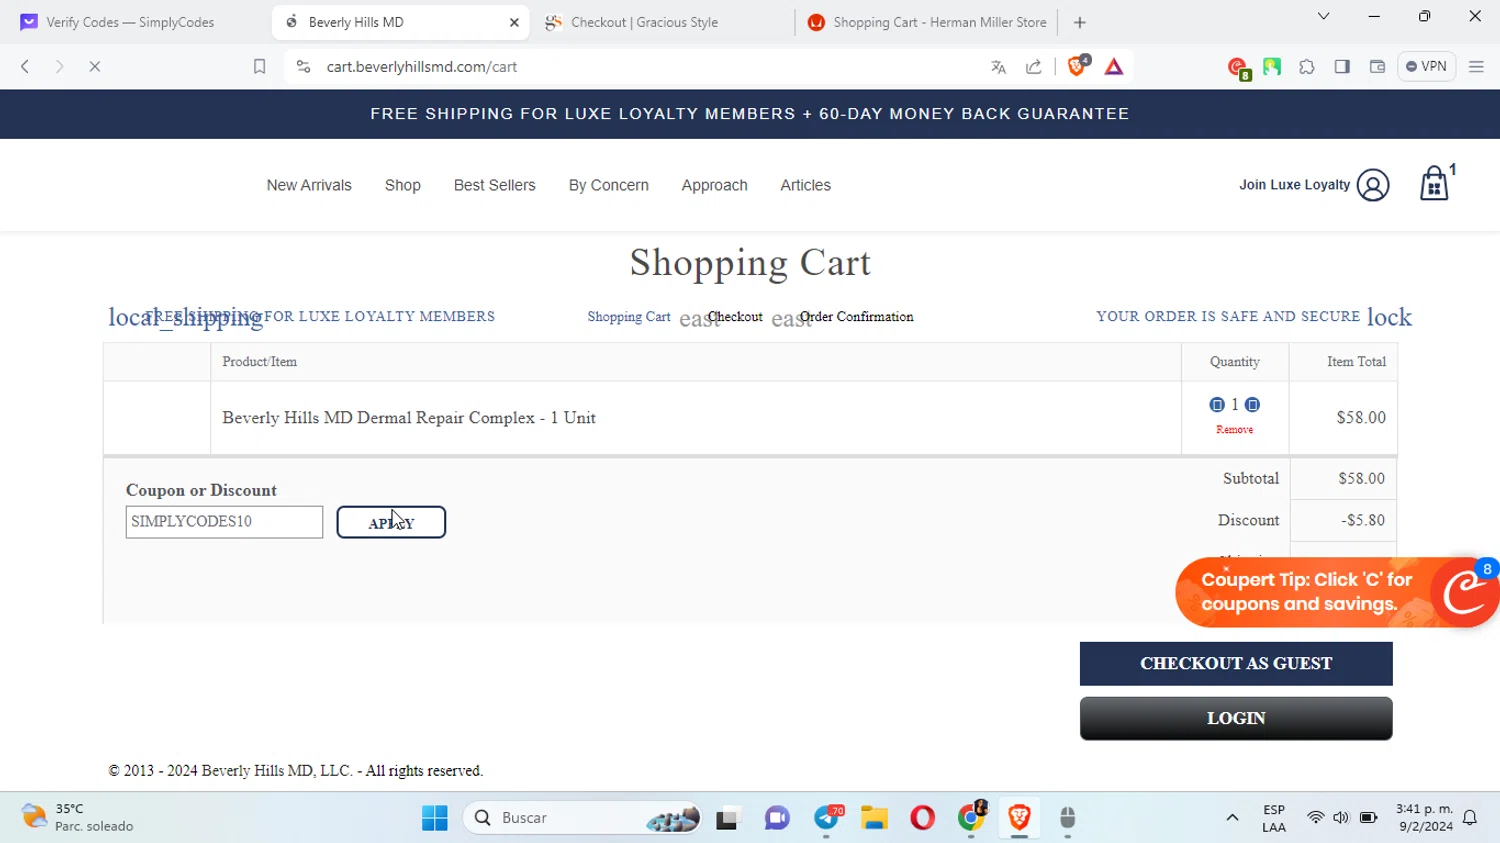Open the notifications bell
This screenshot has height=843, width=1500.
tap(1470, 818)
